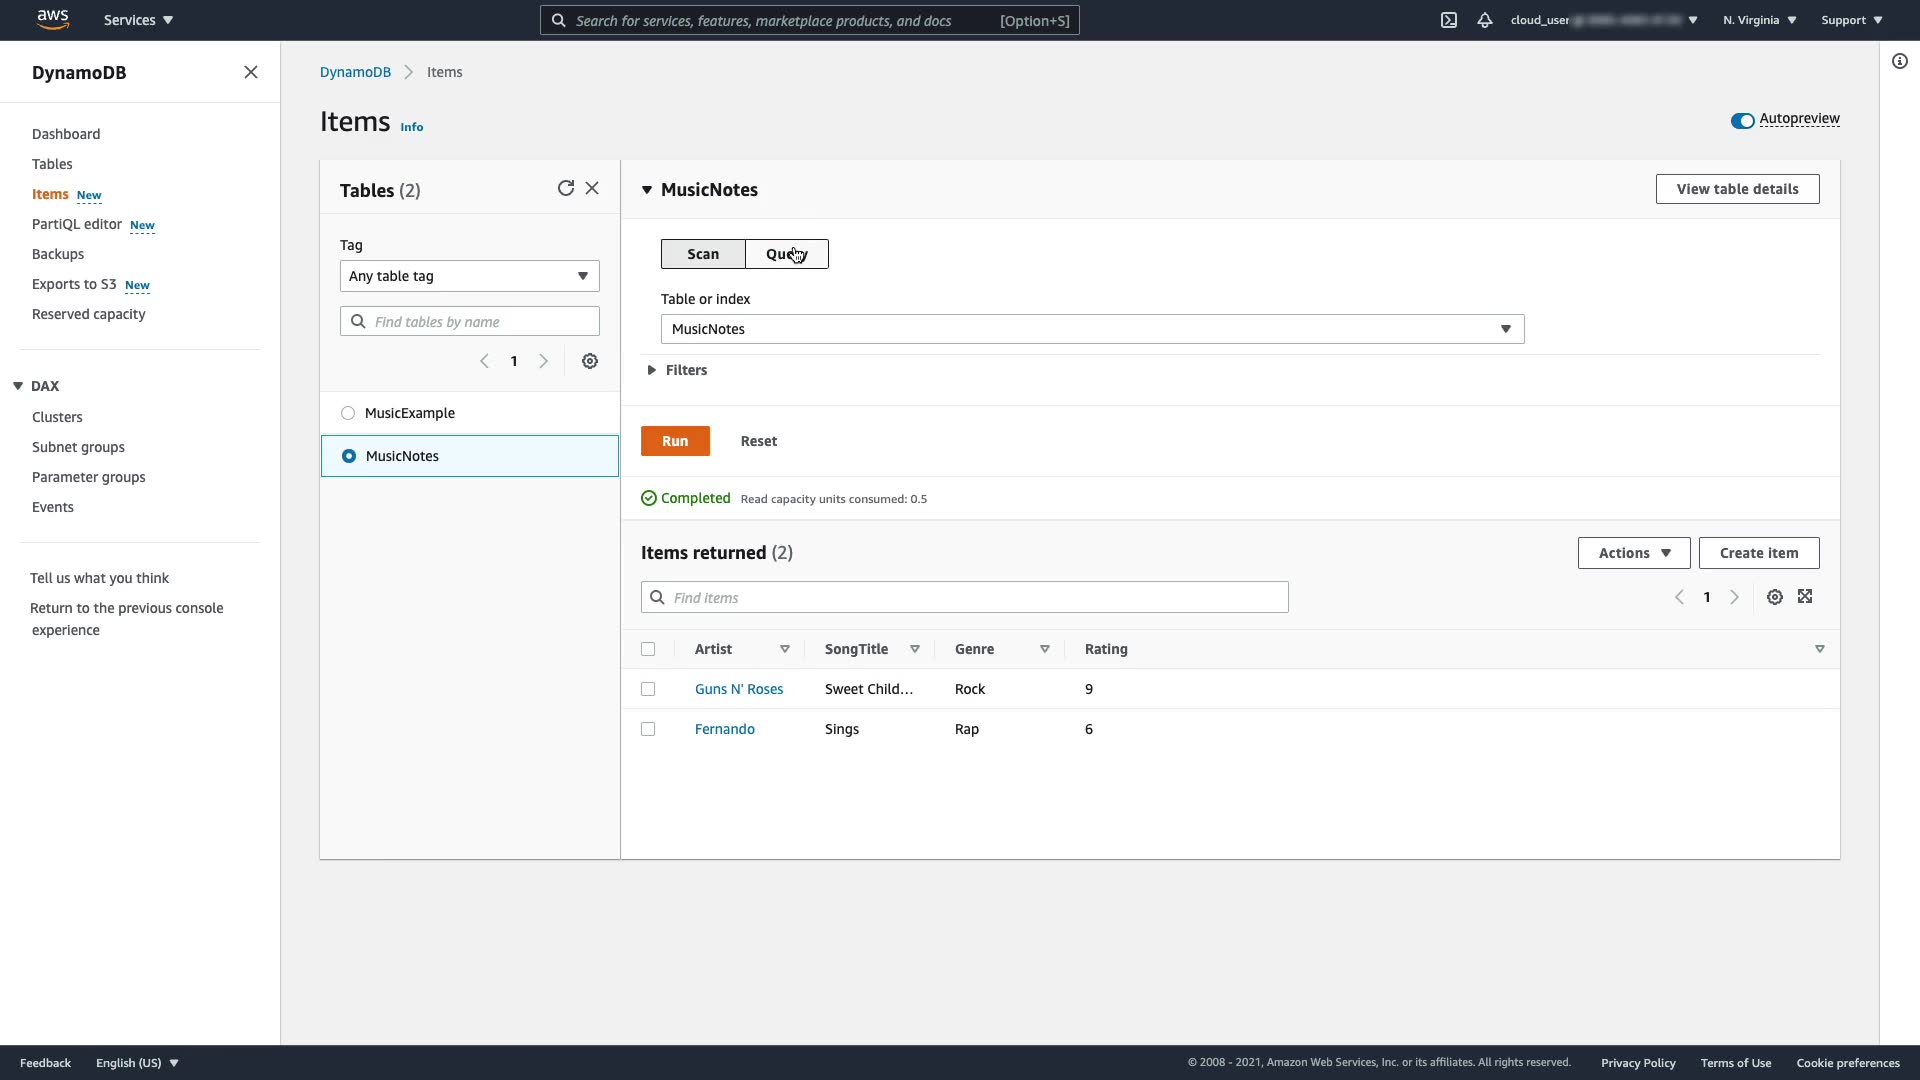This screenshot has width=1920, height=1080.
Task: Open the notifications bell
Action: pyautogui.click(x=1485, y=20)
